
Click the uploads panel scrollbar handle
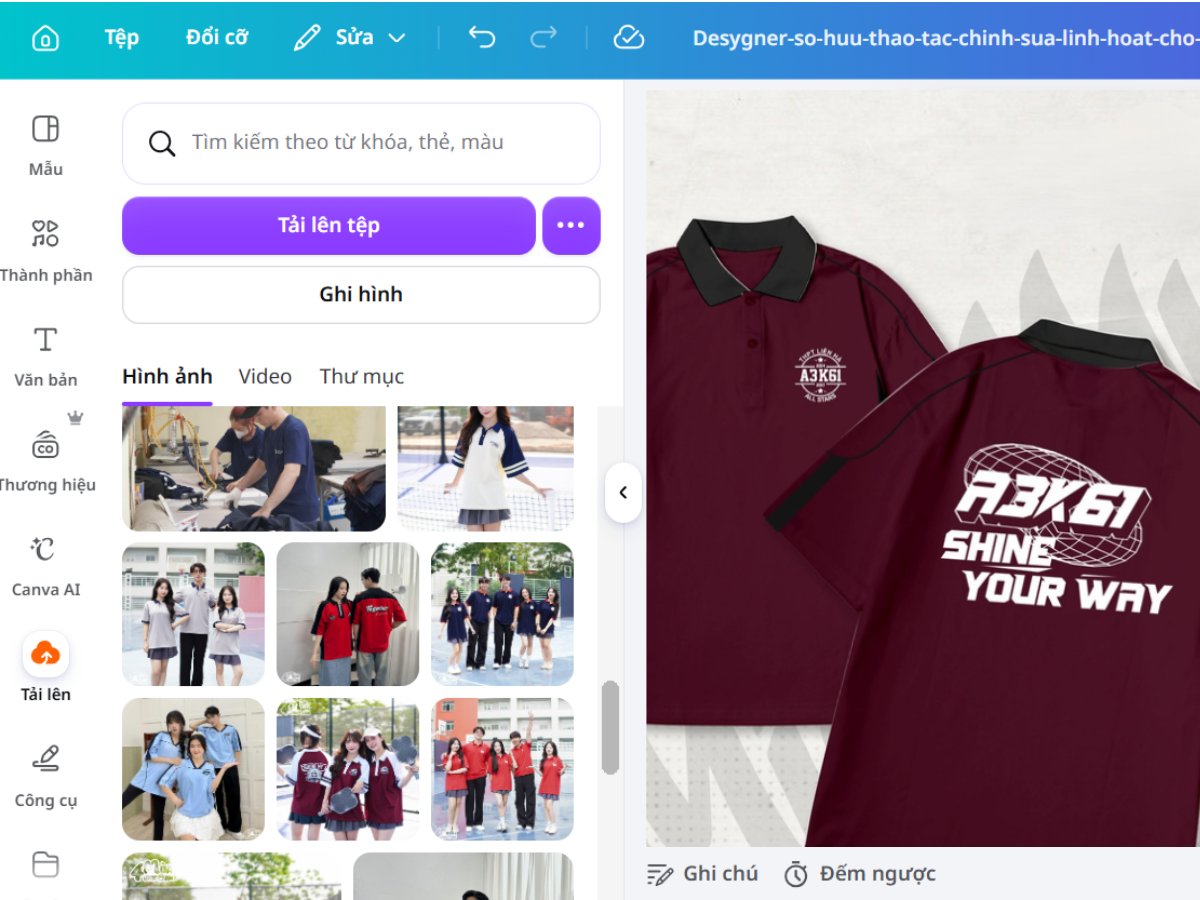(x=610, y=727)
